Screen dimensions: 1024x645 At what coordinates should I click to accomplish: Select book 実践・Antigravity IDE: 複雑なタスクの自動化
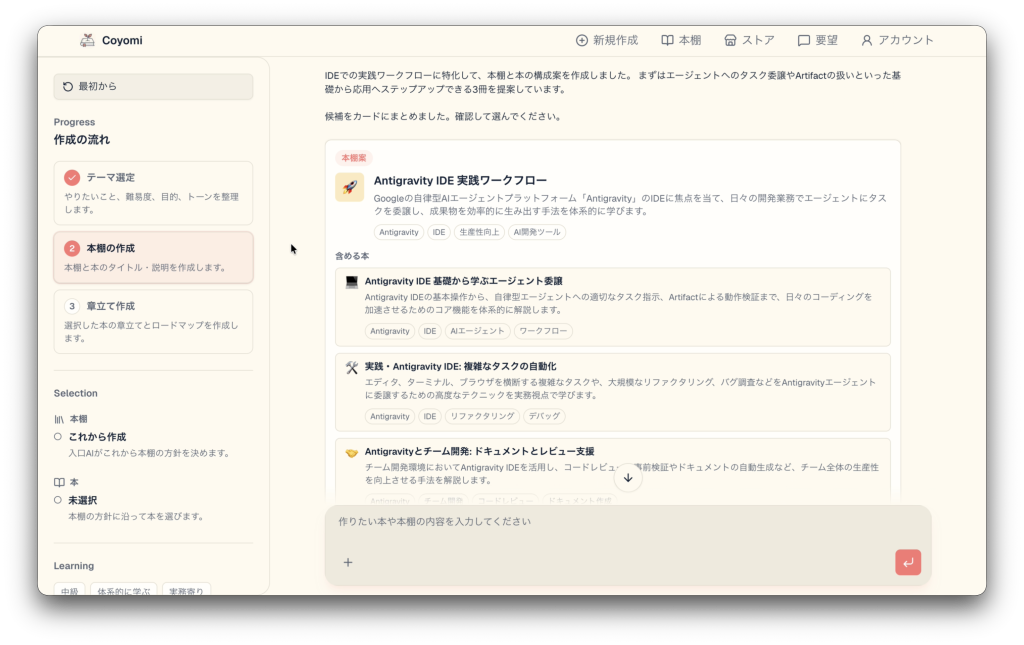(613, 392)
